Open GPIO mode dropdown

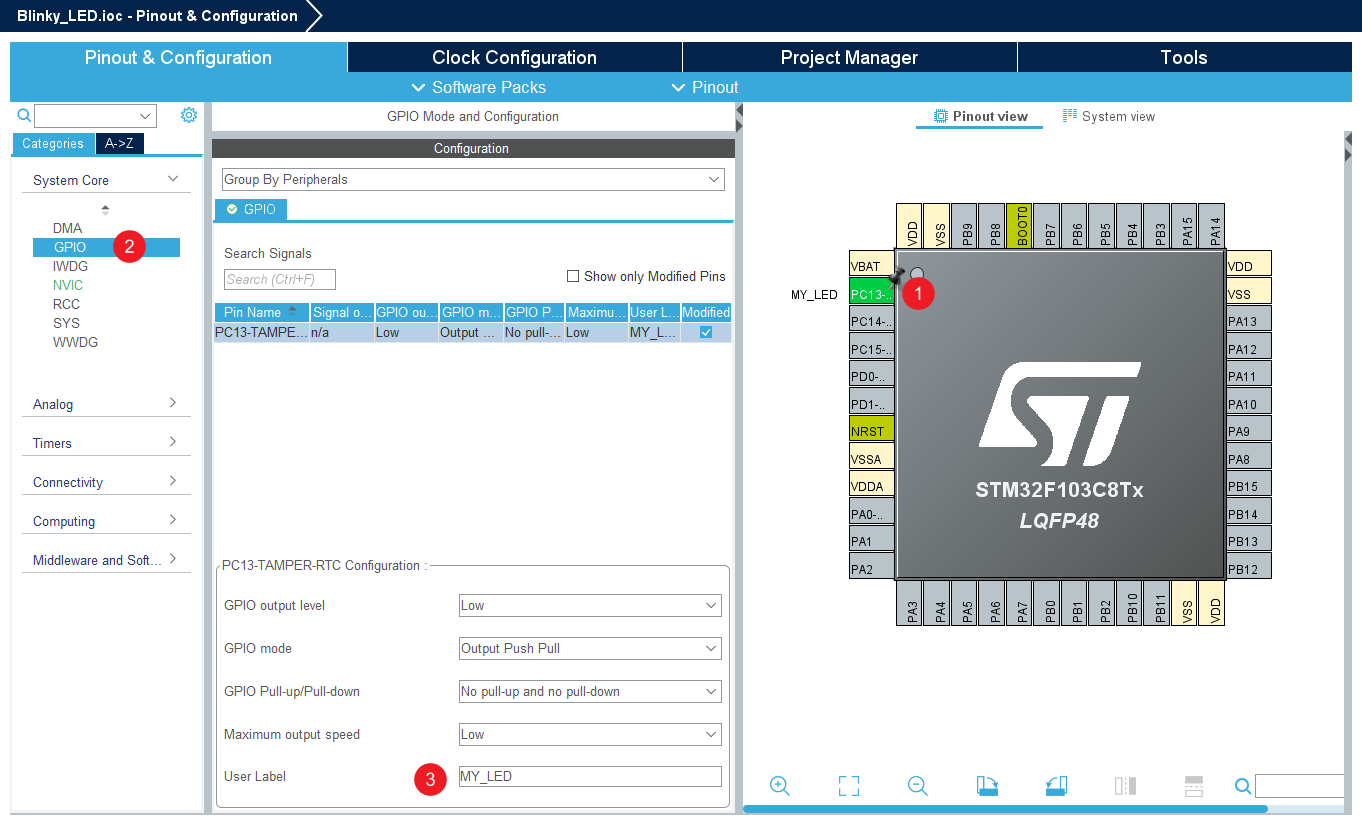click(x=589, y=649)
